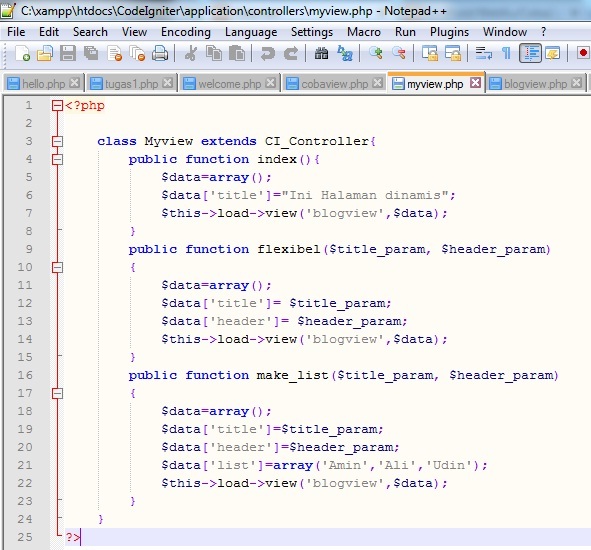
Task: Paste clipboard with Paste toolbar icon
Action: [x=237, y=53]
